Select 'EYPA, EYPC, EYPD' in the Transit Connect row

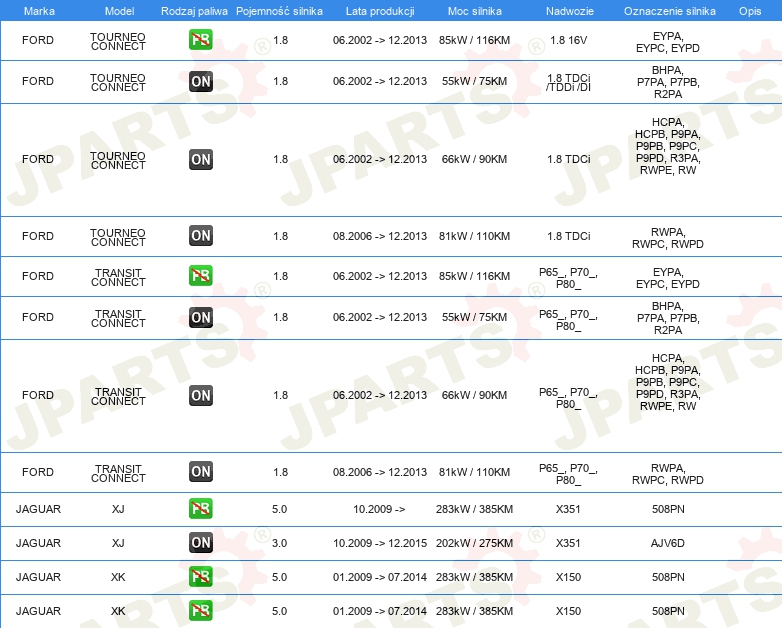[x=668, y=278]
